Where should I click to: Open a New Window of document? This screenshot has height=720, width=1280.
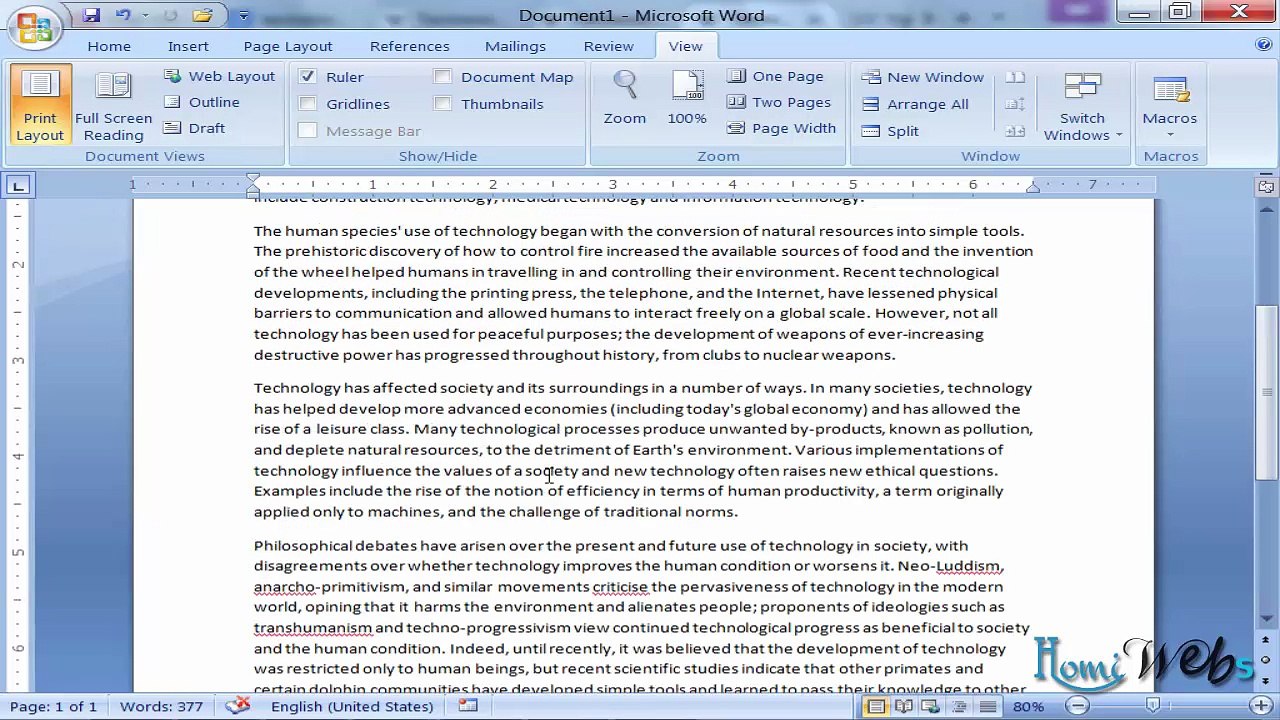pos(923,77)
